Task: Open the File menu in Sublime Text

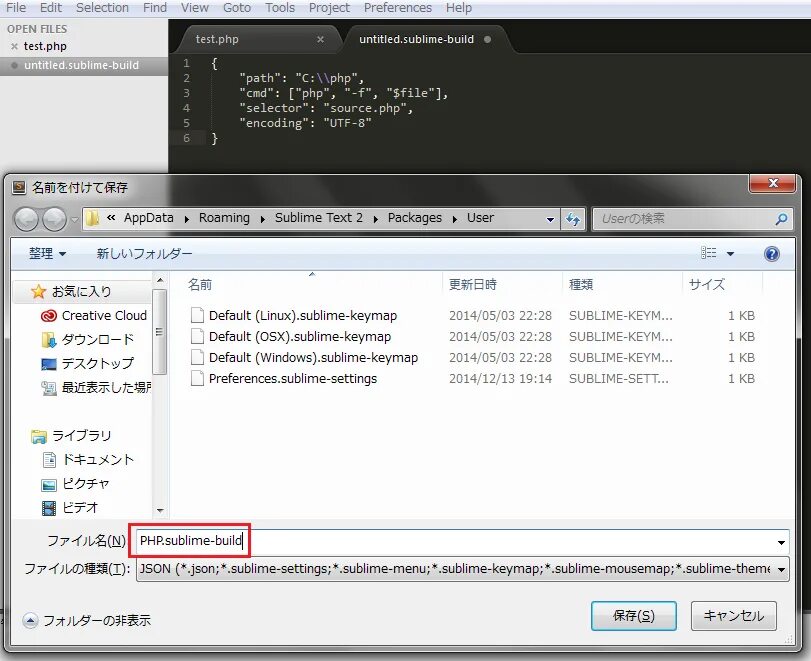Action: click(x=16, y=8)
